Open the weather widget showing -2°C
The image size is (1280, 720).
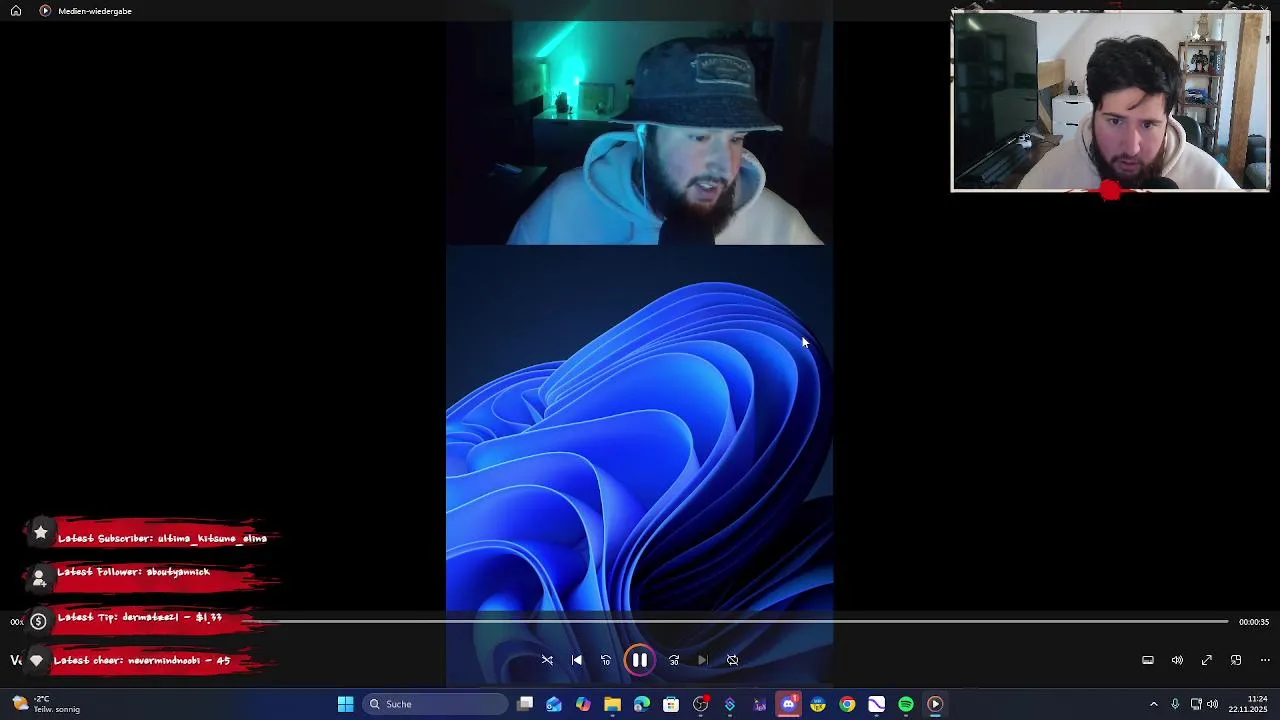tap(48, 704)
